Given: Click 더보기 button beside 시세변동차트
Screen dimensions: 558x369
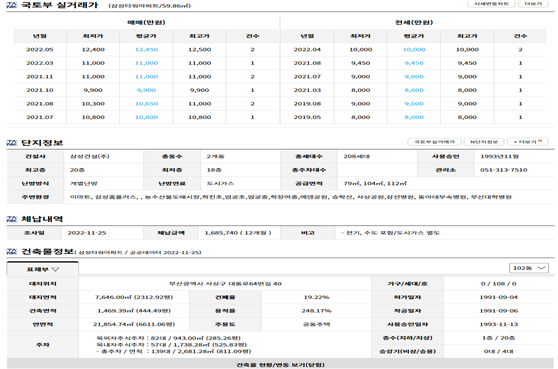Looking at the screenshot, I should [533, 4].
